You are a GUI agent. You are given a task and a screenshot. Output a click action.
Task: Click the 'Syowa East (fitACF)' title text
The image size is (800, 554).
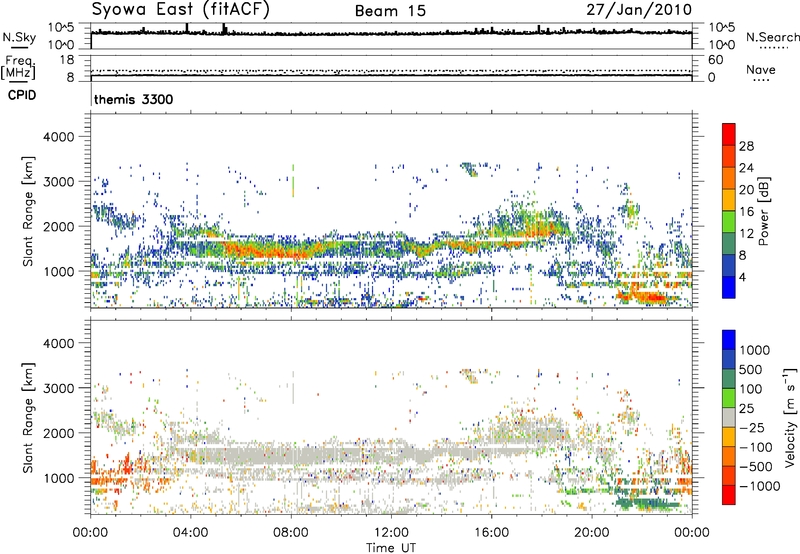click(180, 9)
